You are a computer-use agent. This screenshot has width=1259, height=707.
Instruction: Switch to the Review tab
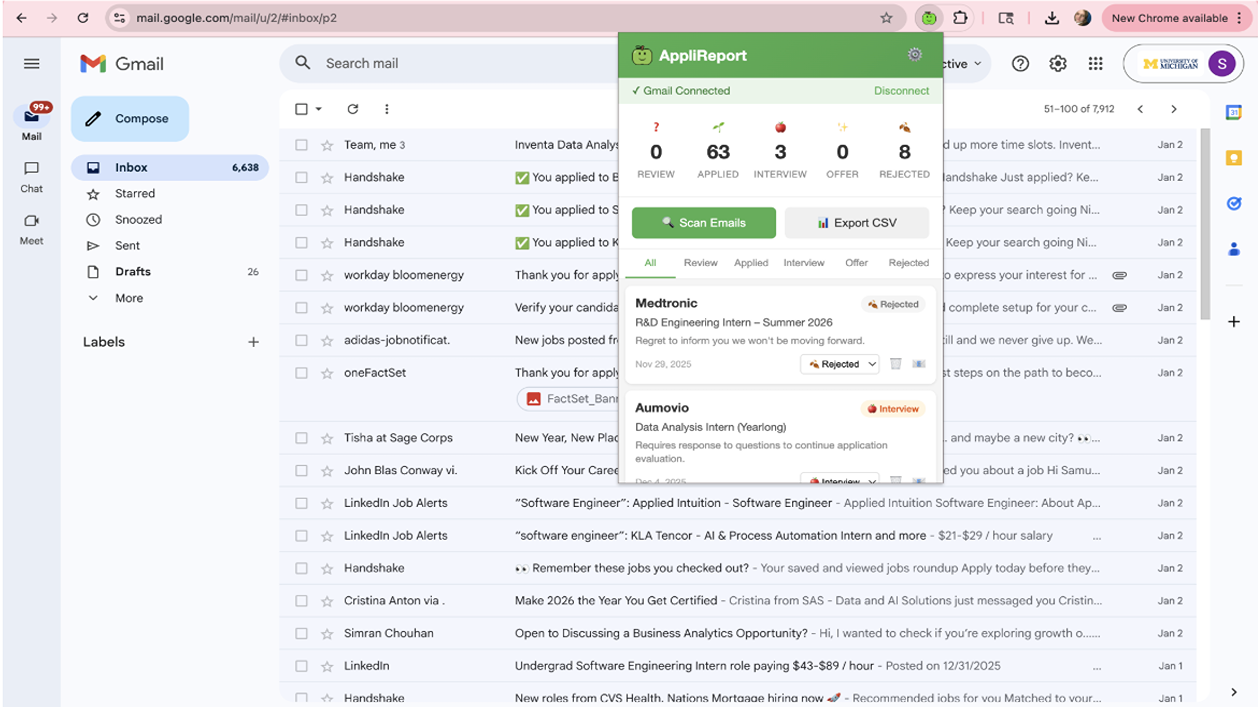click(x=700, y=263)
